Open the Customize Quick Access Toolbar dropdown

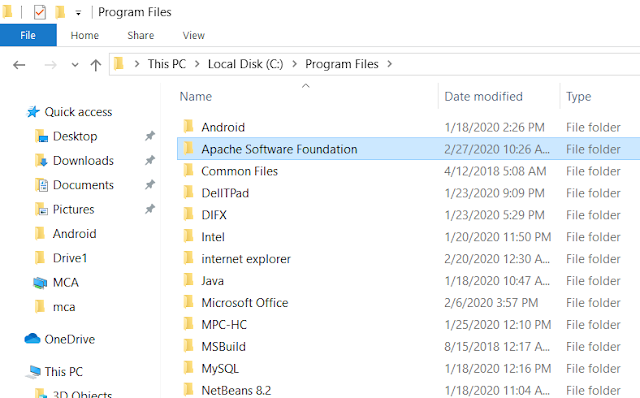78,13
